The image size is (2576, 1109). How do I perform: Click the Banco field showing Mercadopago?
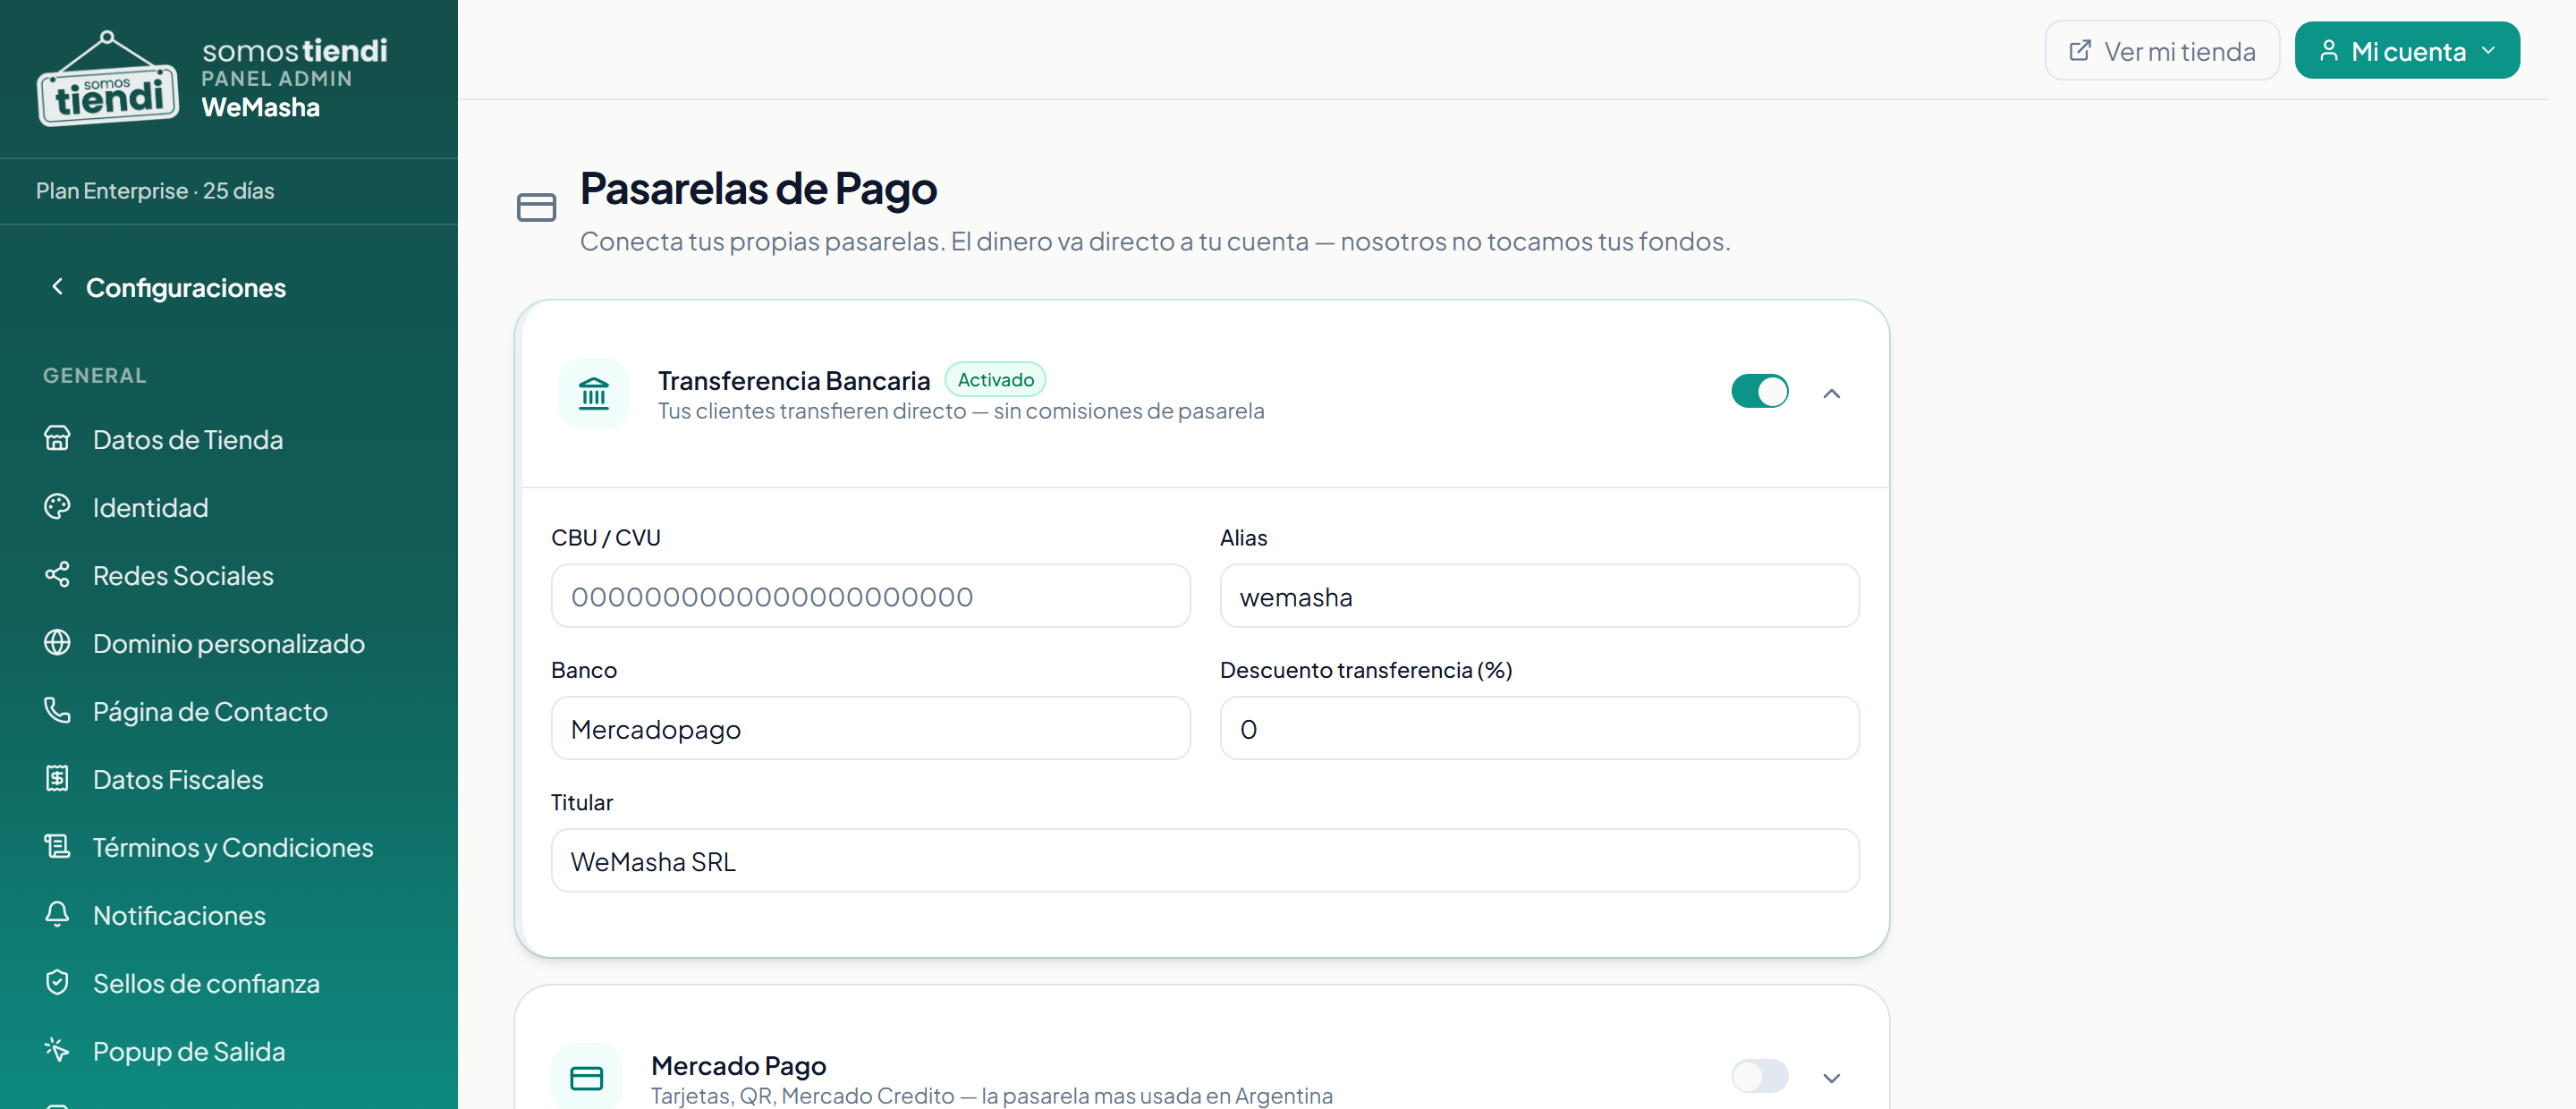click(870, 728)
